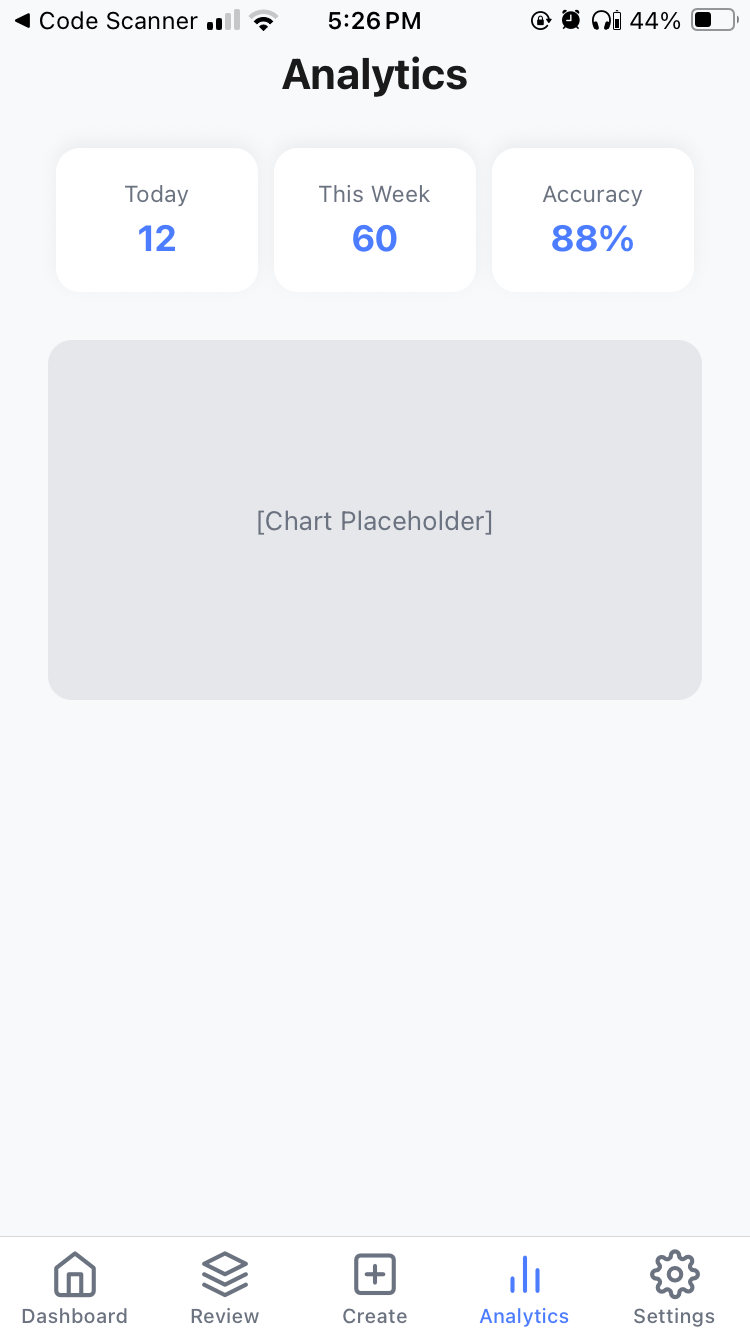Switch to the Dashboard tab label
750x1334 pixels.
[75, 1316]
